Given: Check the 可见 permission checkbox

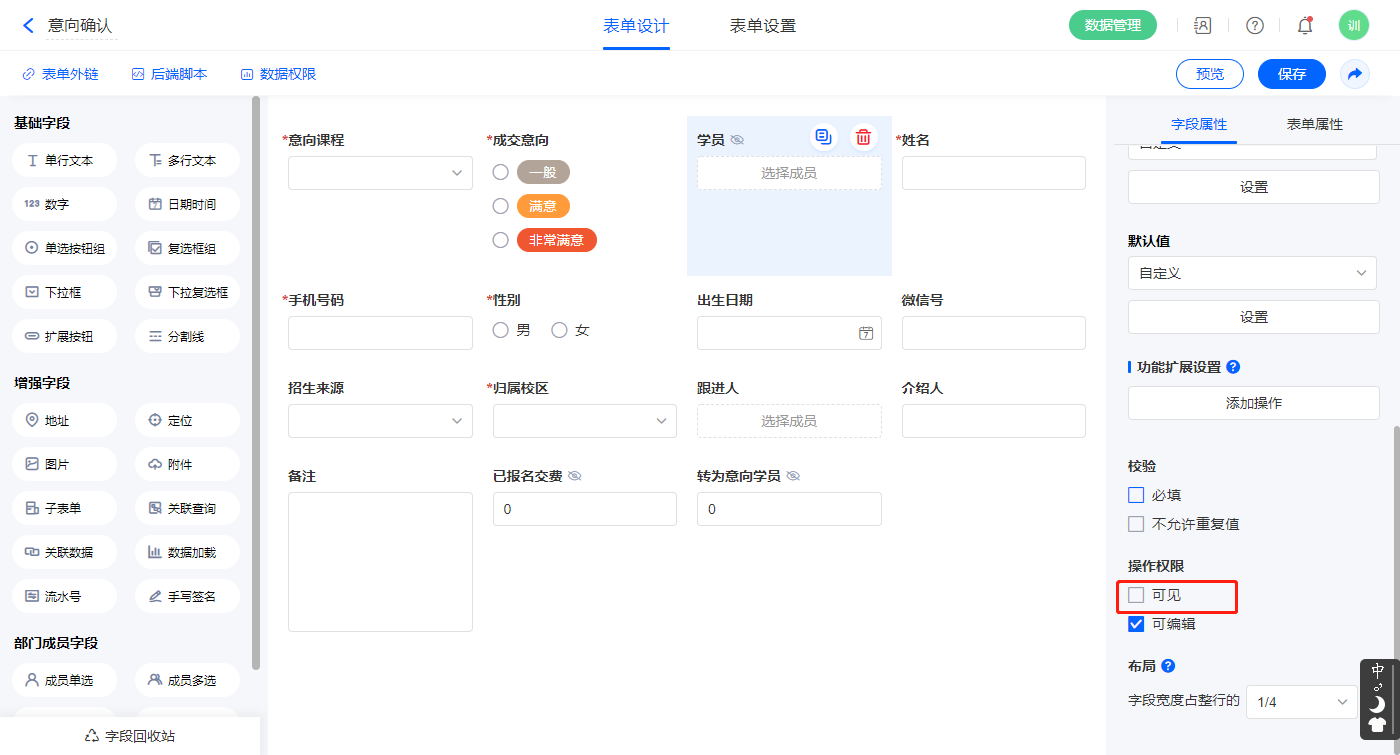Looking at the screenshot, I should [x=1136, y=595].
